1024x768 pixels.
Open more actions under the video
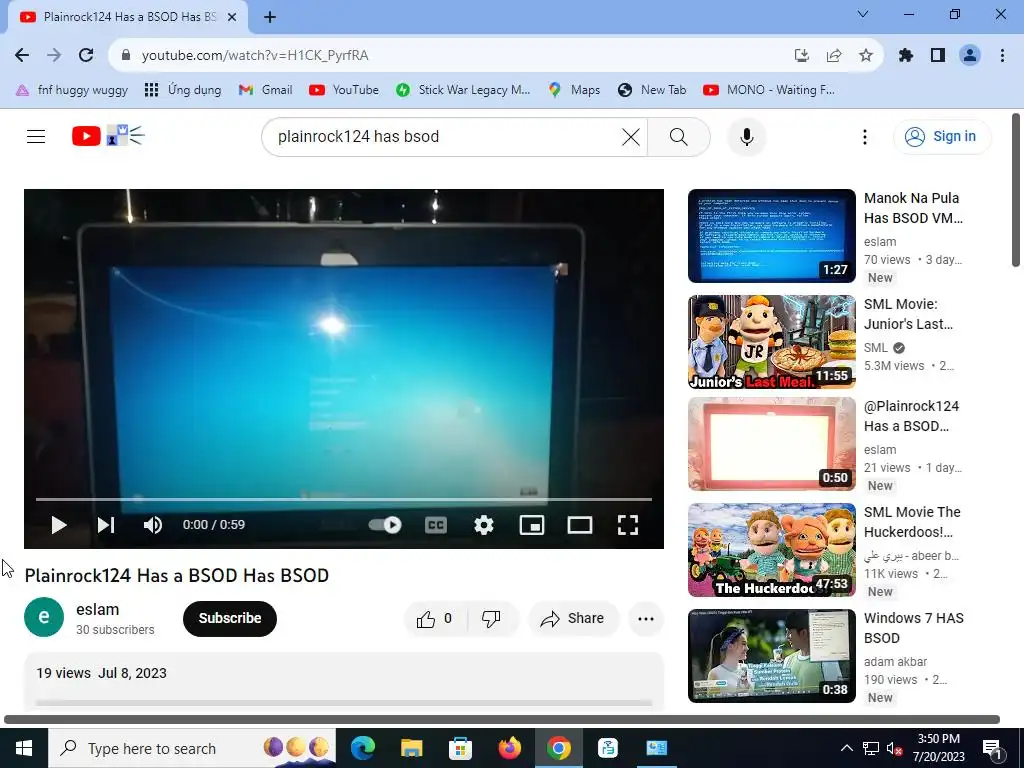(x=646, y=618)
